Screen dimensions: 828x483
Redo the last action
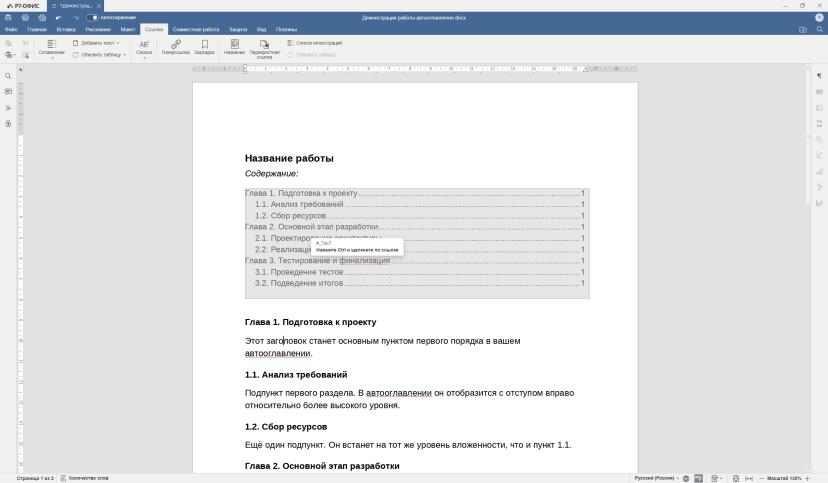click(76, 17)
